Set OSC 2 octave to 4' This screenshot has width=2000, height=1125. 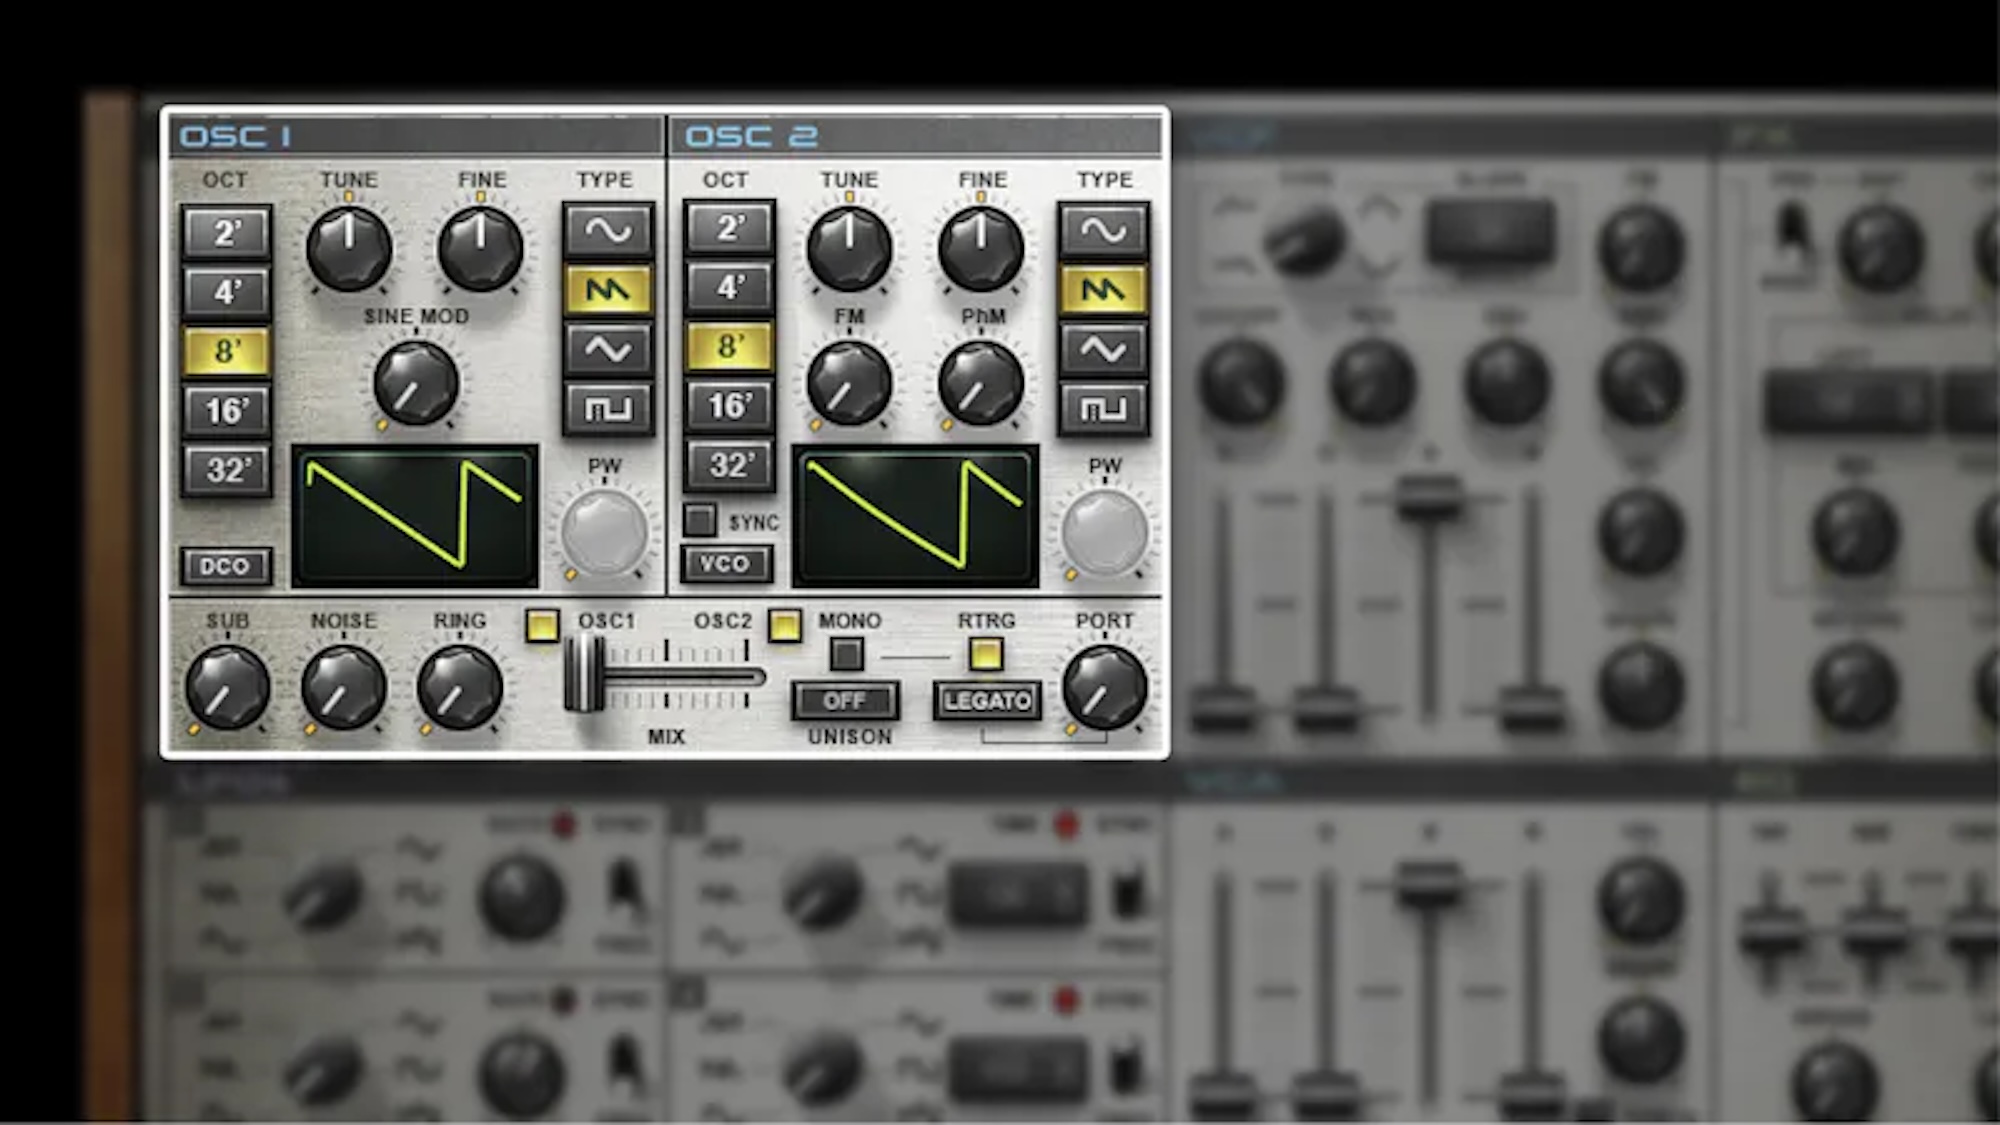pos(730,287)
